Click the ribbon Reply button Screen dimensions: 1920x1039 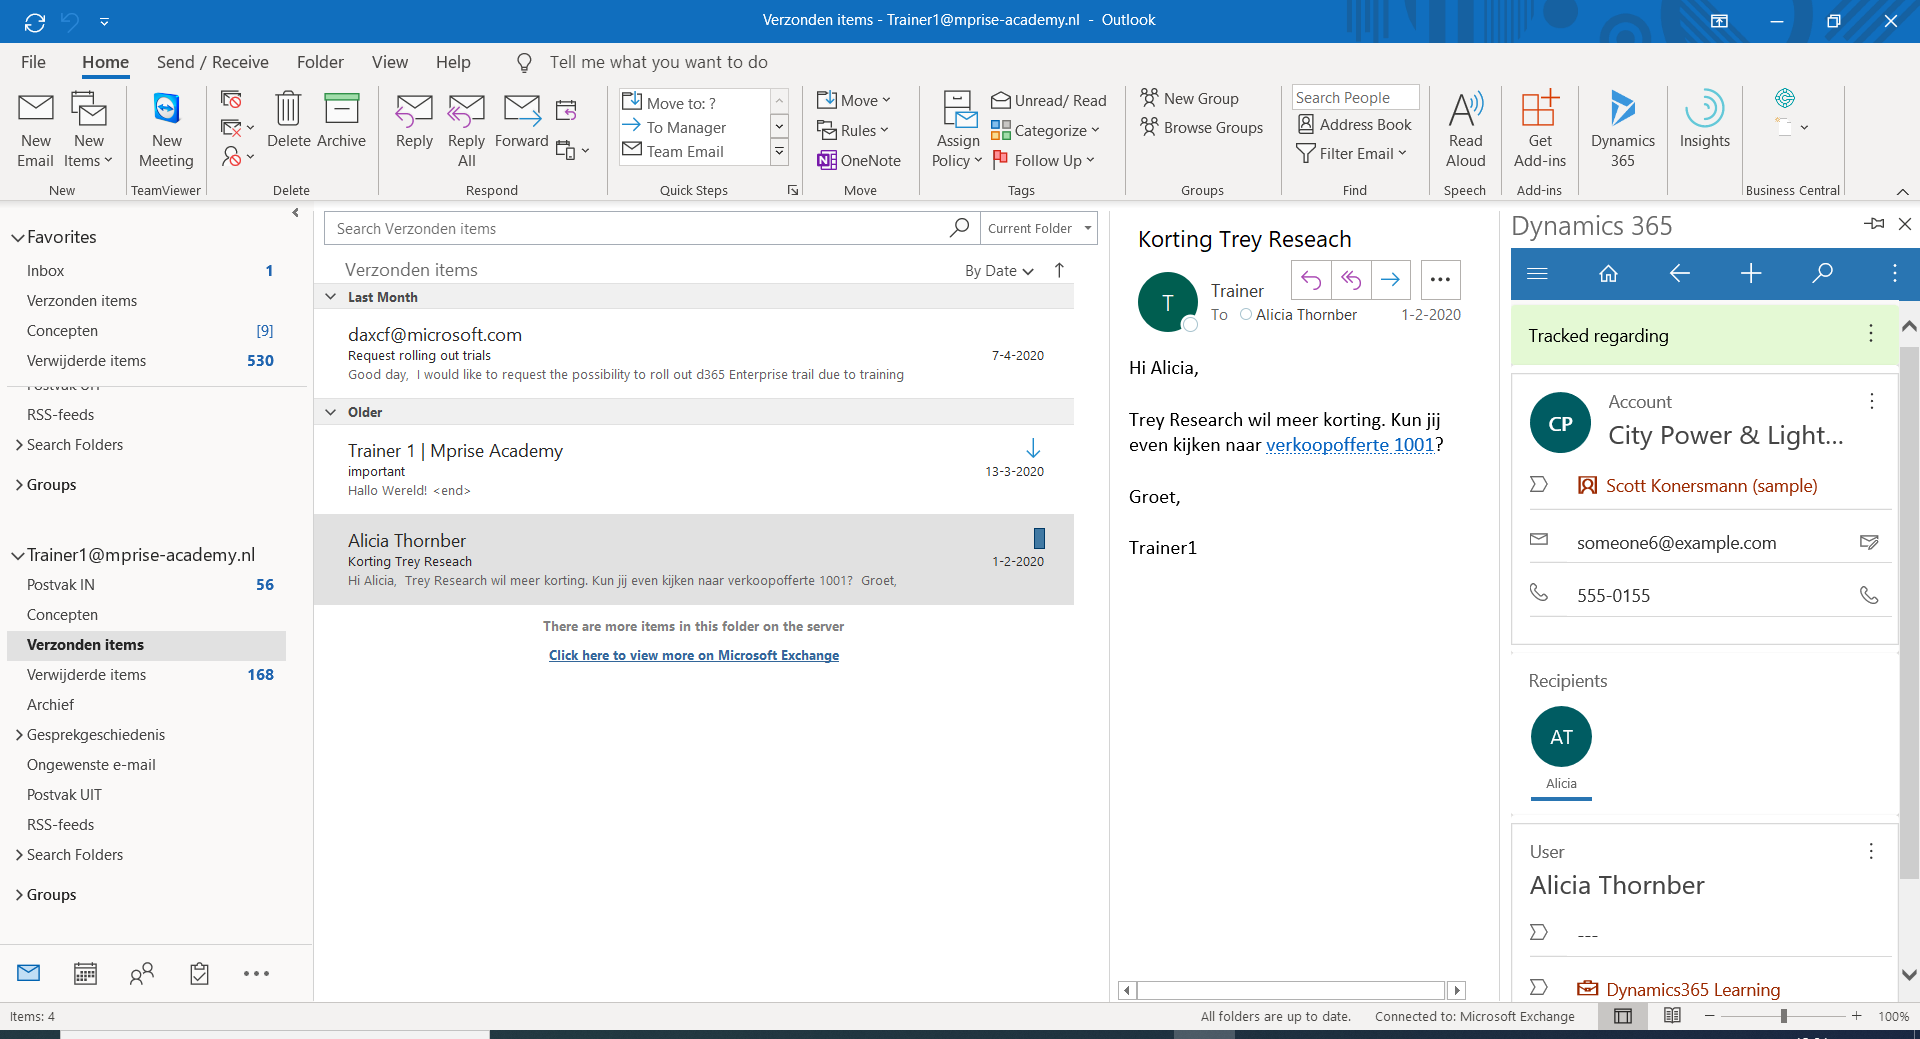(x=414, y=120)
